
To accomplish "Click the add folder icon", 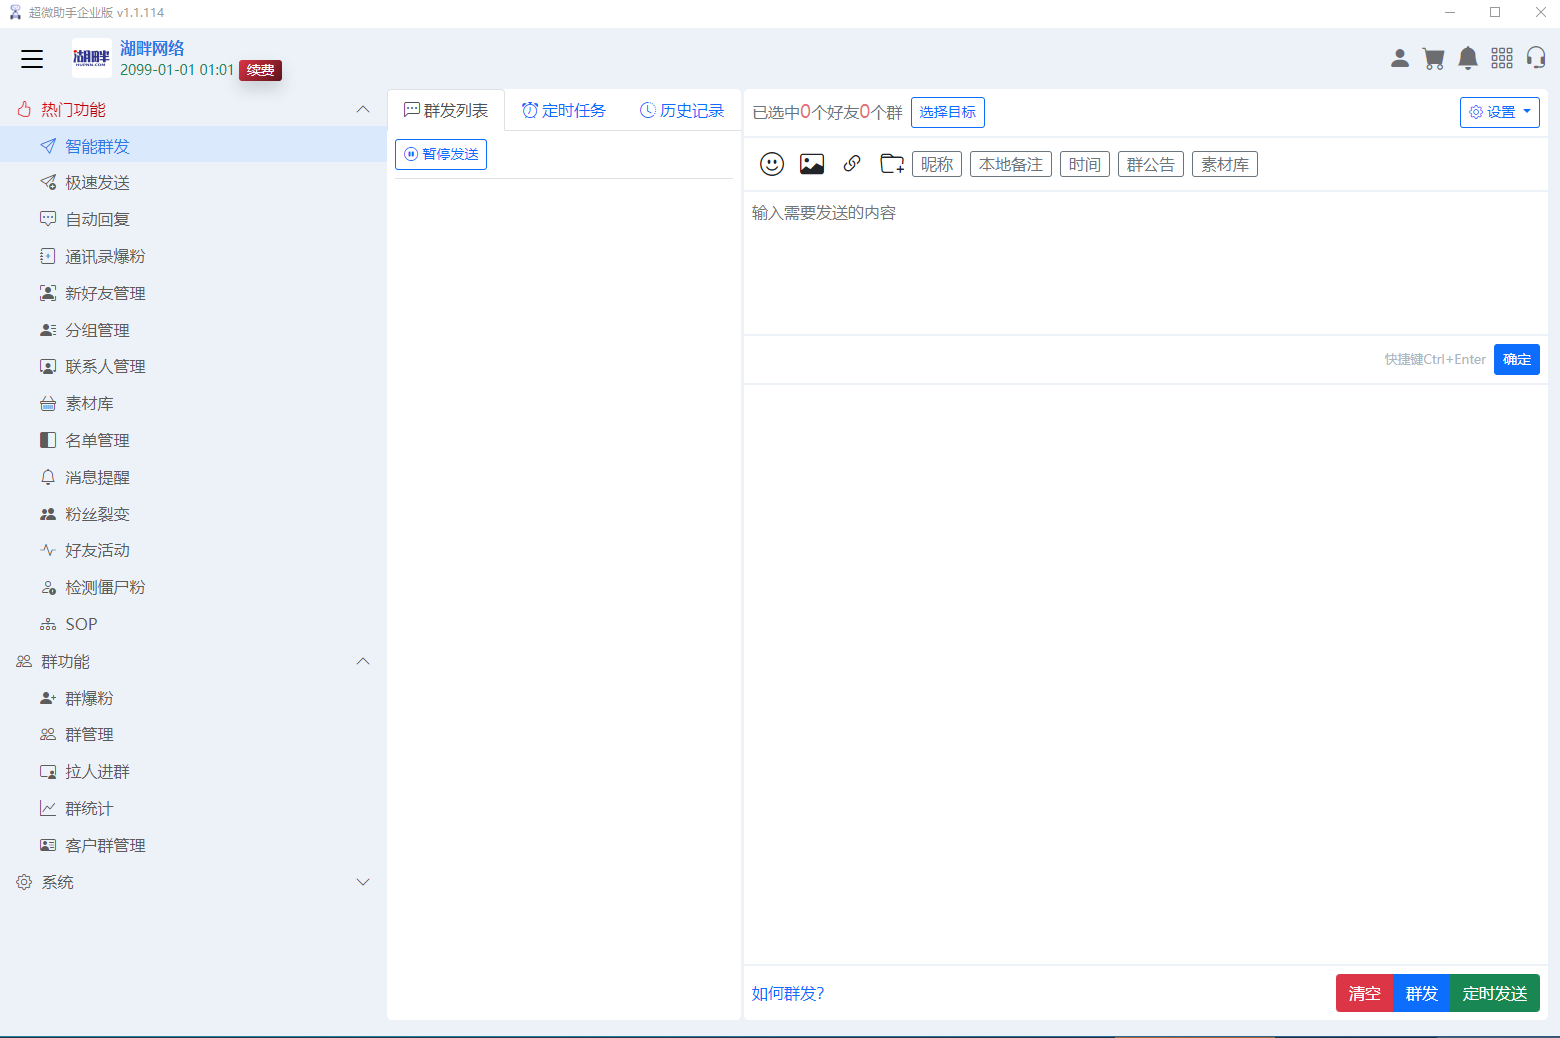I will [x=891, y=164].
